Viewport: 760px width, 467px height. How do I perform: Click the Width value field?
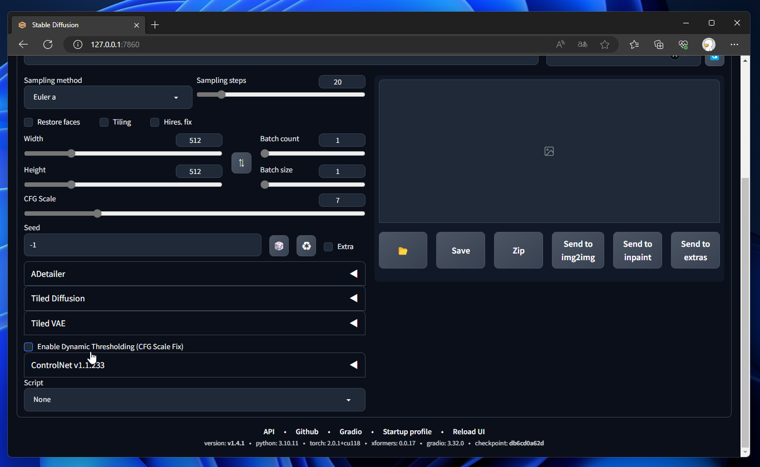[x=199, y=140]
